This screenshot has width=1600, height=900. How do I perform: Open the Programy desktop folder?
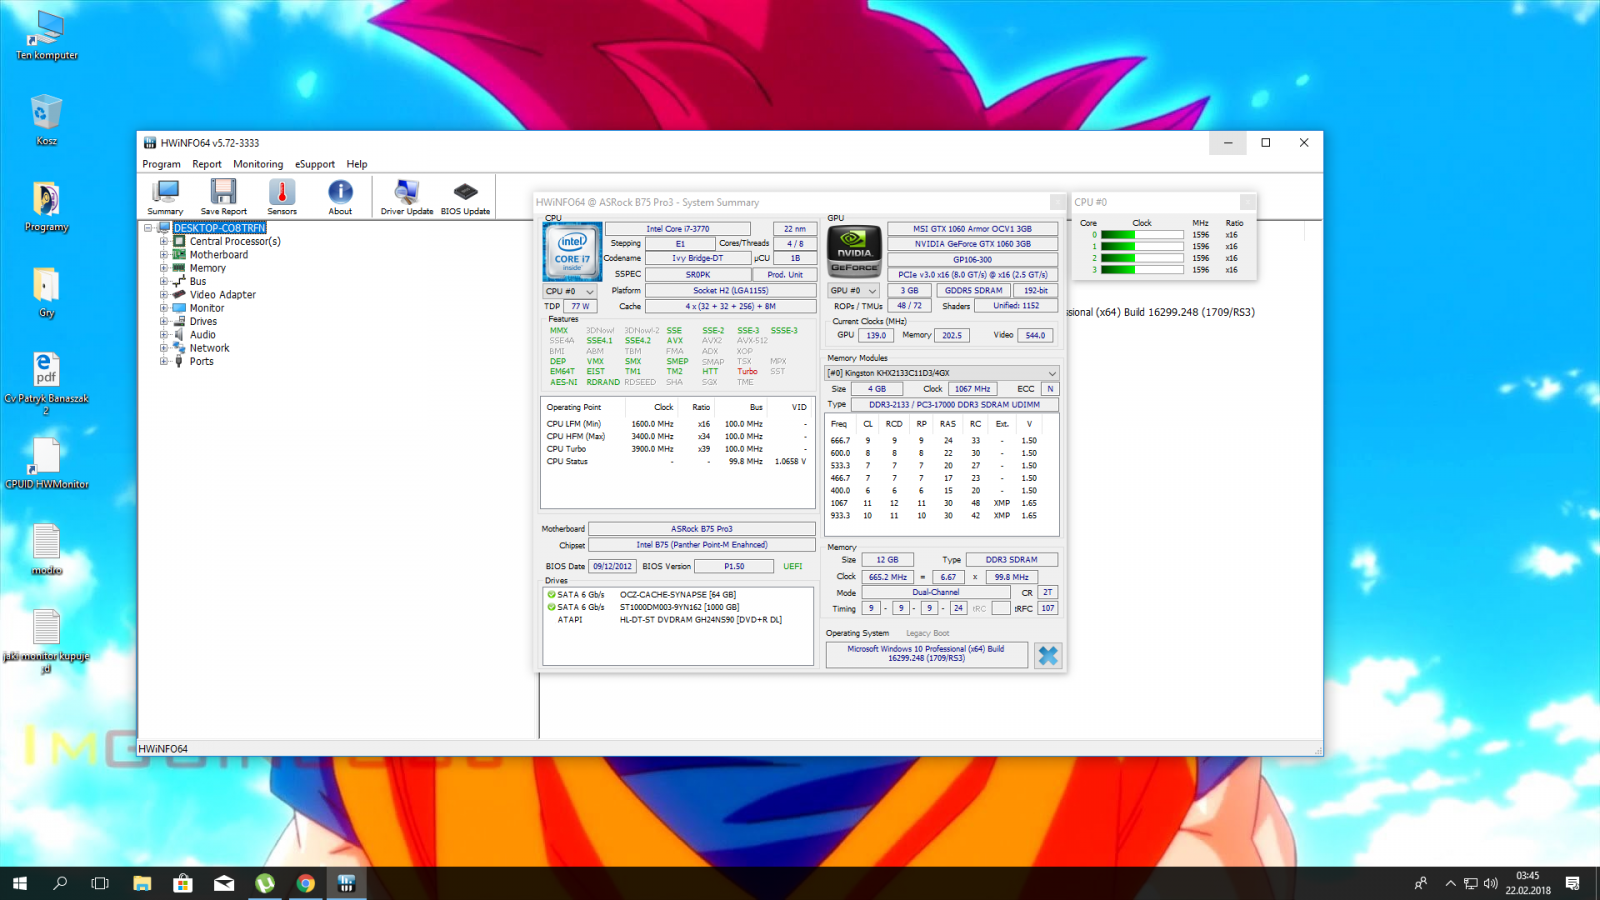[47, 207]
